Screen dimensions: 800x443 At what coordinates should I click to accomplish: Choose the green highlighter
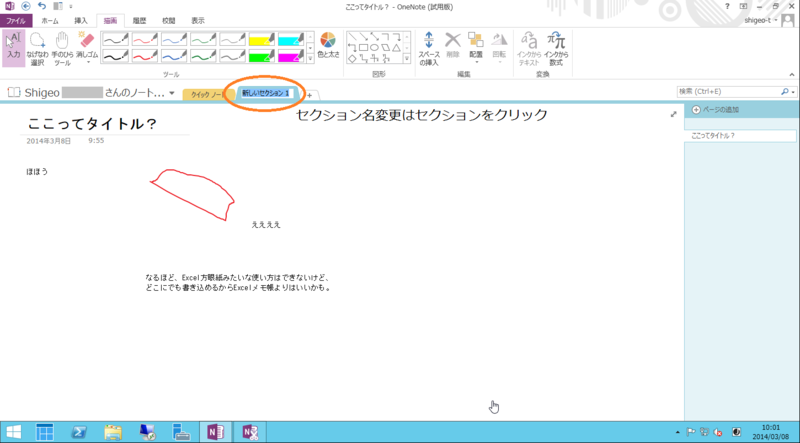click(262, 55)
